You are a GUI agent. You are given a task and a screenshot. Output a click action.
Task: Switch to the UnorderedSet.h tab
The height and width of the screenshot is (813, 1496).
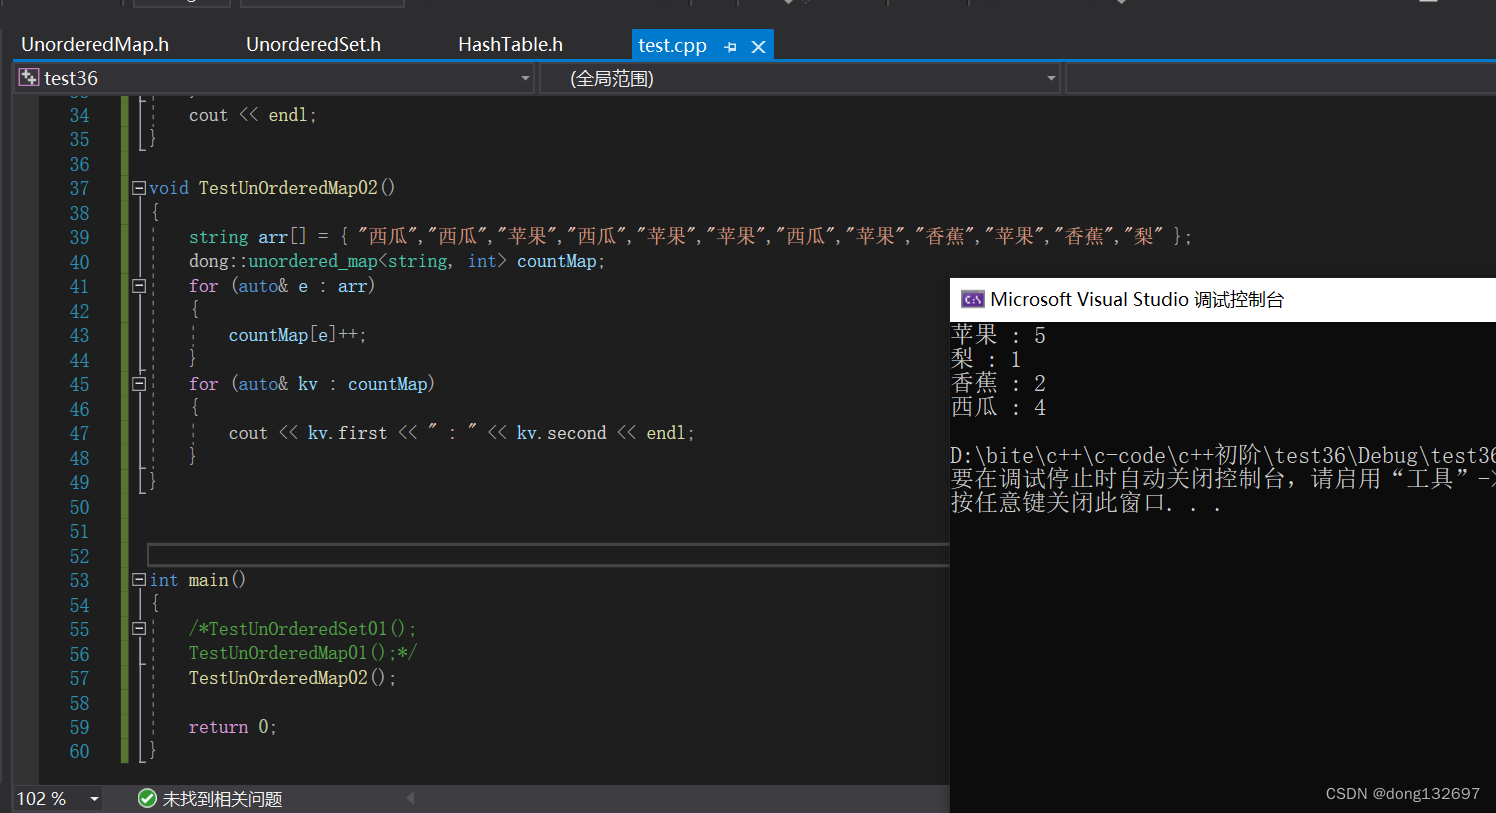(x=313, y=45)
